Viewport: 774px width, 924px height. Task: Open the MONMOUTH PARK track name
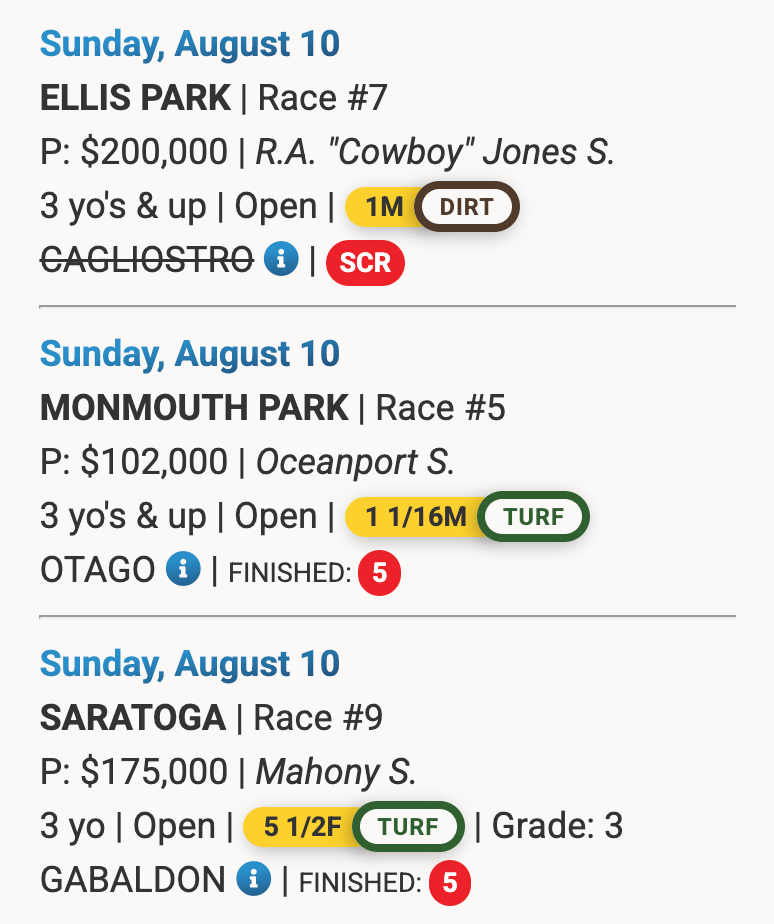[194, 408]
